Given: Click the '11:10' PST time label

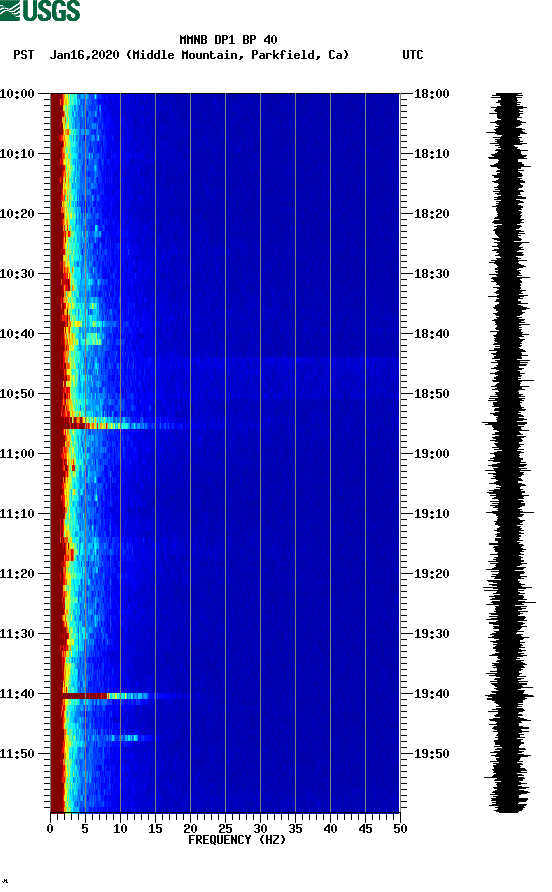Looking at the screenshot, I should (17, 514).
